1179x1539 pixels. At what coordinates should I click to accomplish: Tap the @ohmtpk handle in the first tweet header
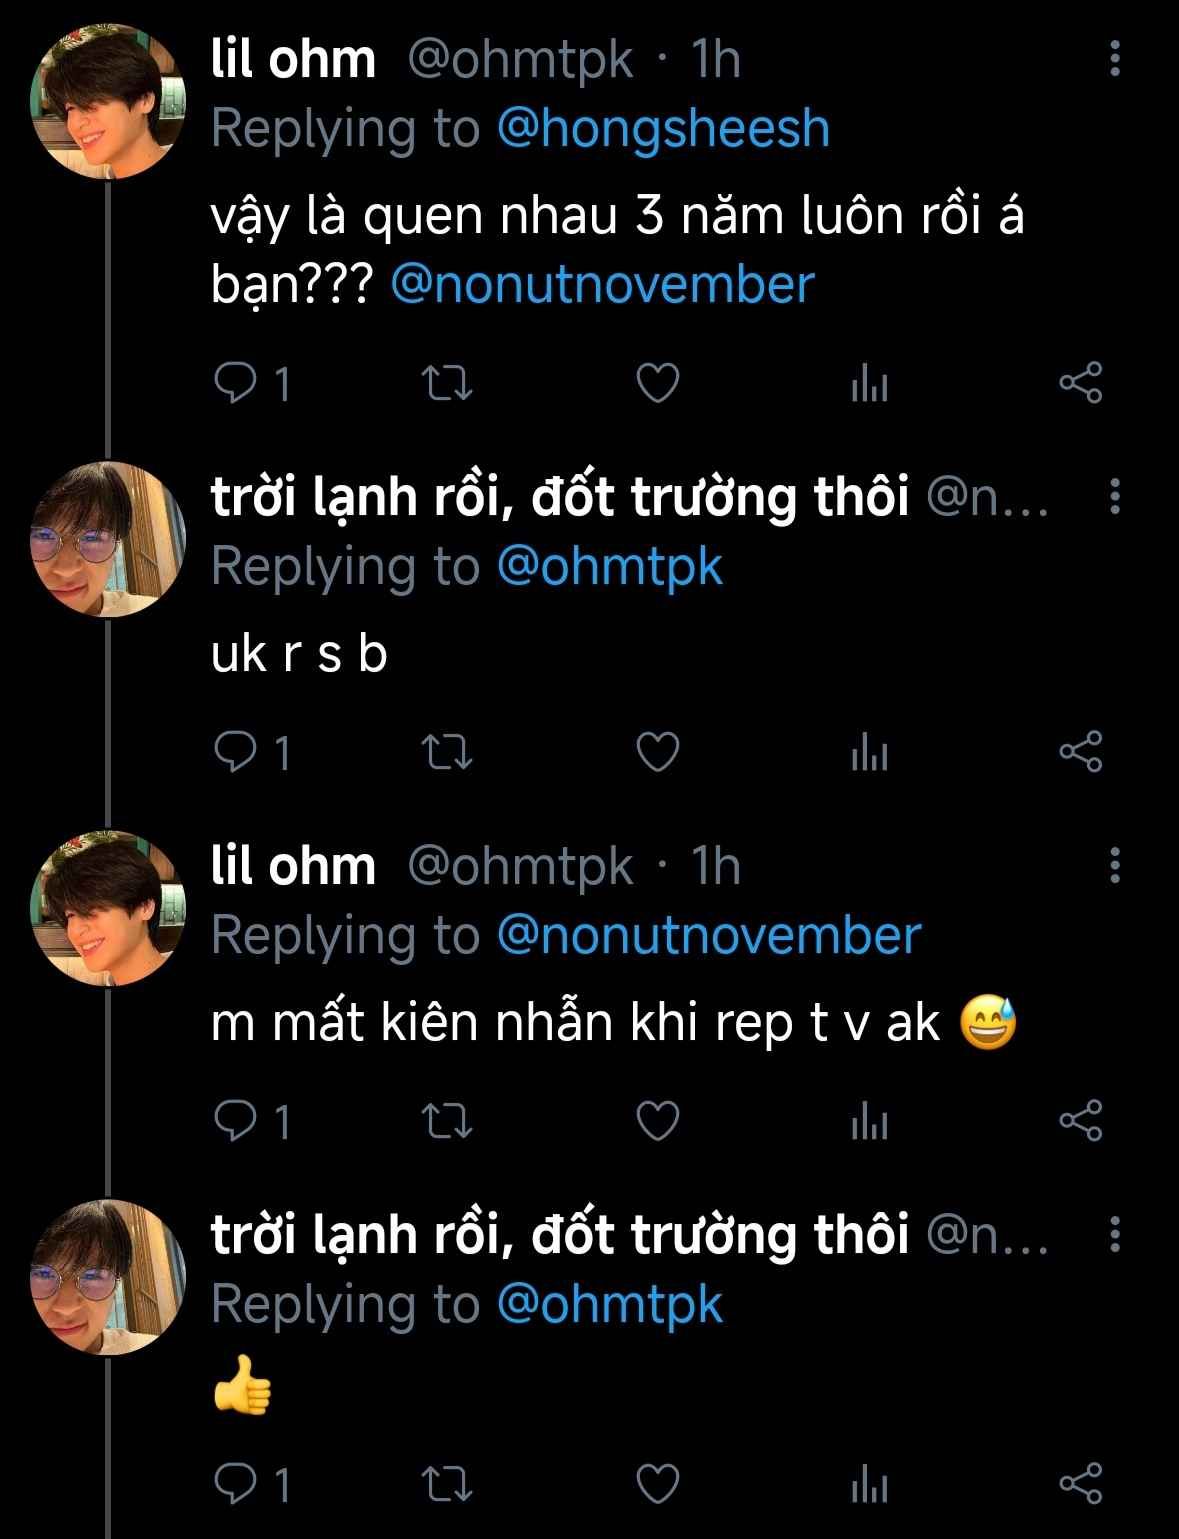520,60
